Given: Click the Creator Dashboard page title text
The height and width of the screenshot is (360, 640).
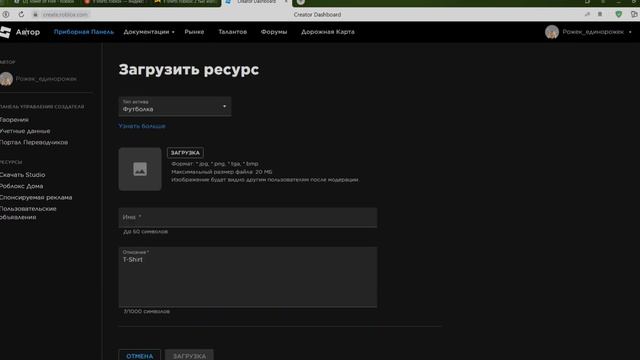Looking at the screenshot, I should 317,14.
